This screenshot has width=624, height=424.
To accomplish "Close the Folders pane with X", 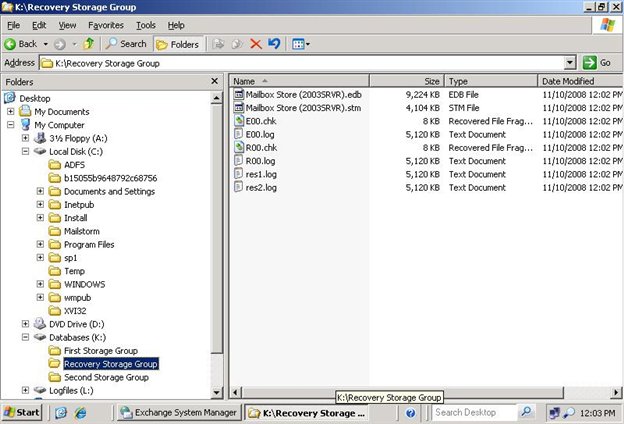I will click(x=215, y=81).
